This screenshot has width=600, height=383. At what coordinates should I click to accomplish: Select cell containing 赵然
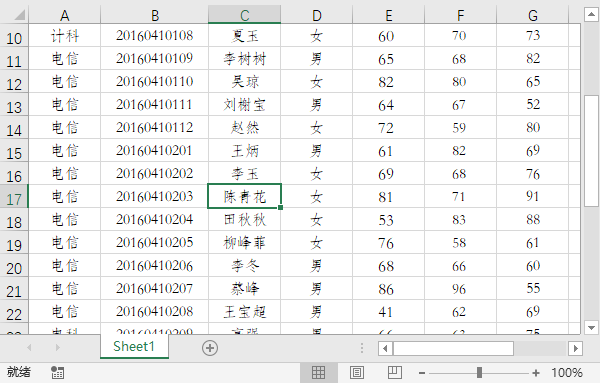point(245,127)
